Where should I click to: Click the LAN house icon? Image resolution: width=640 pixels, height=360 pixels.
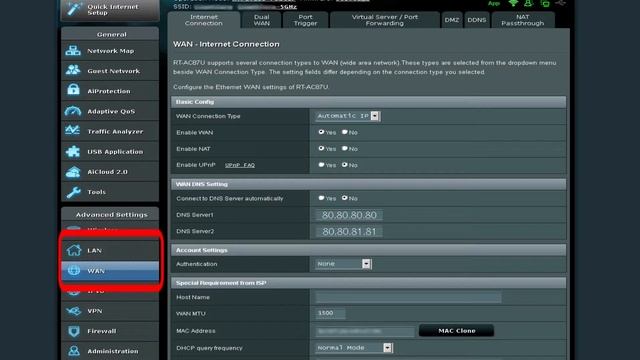tap(74, 250)
